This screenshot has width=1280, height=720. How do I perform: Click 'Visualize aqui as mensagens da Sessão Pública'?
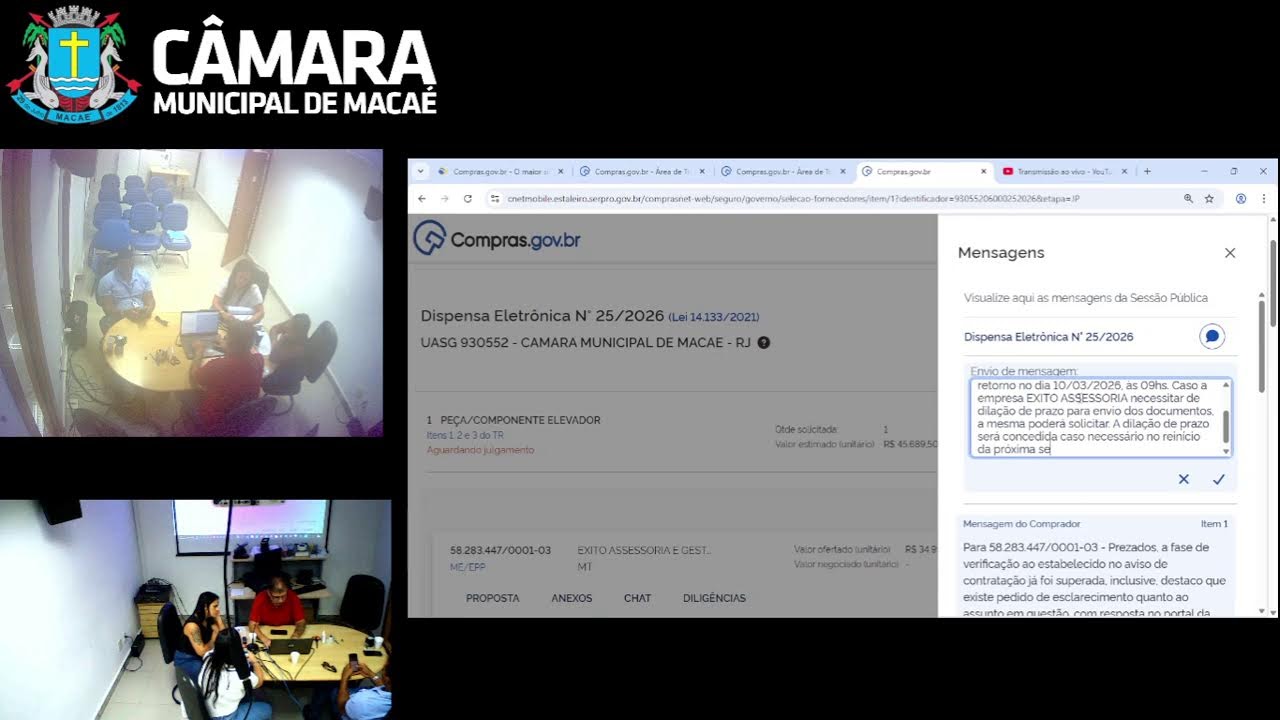click(x=1086, y=298)
